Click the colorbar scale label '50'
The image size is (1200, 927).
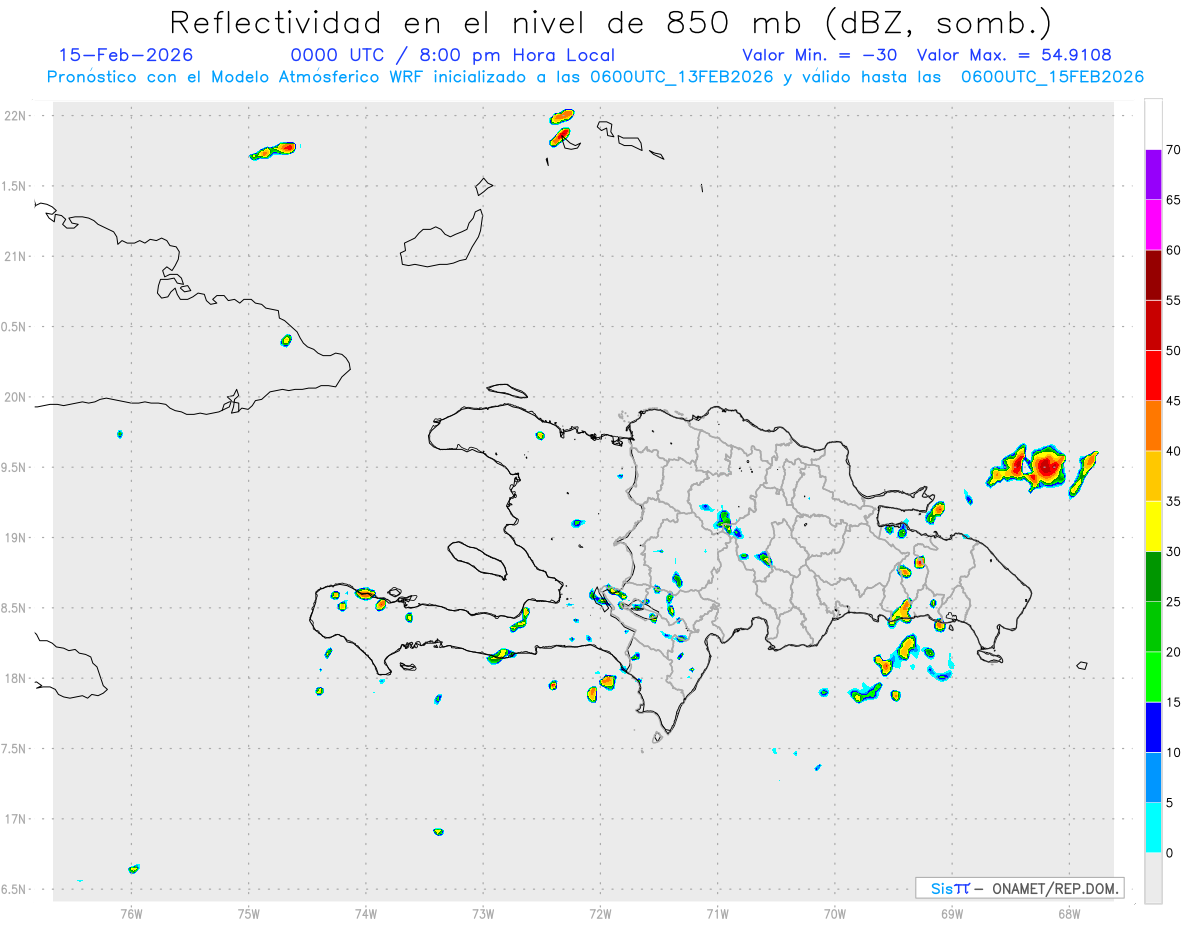coord(1174,351)
